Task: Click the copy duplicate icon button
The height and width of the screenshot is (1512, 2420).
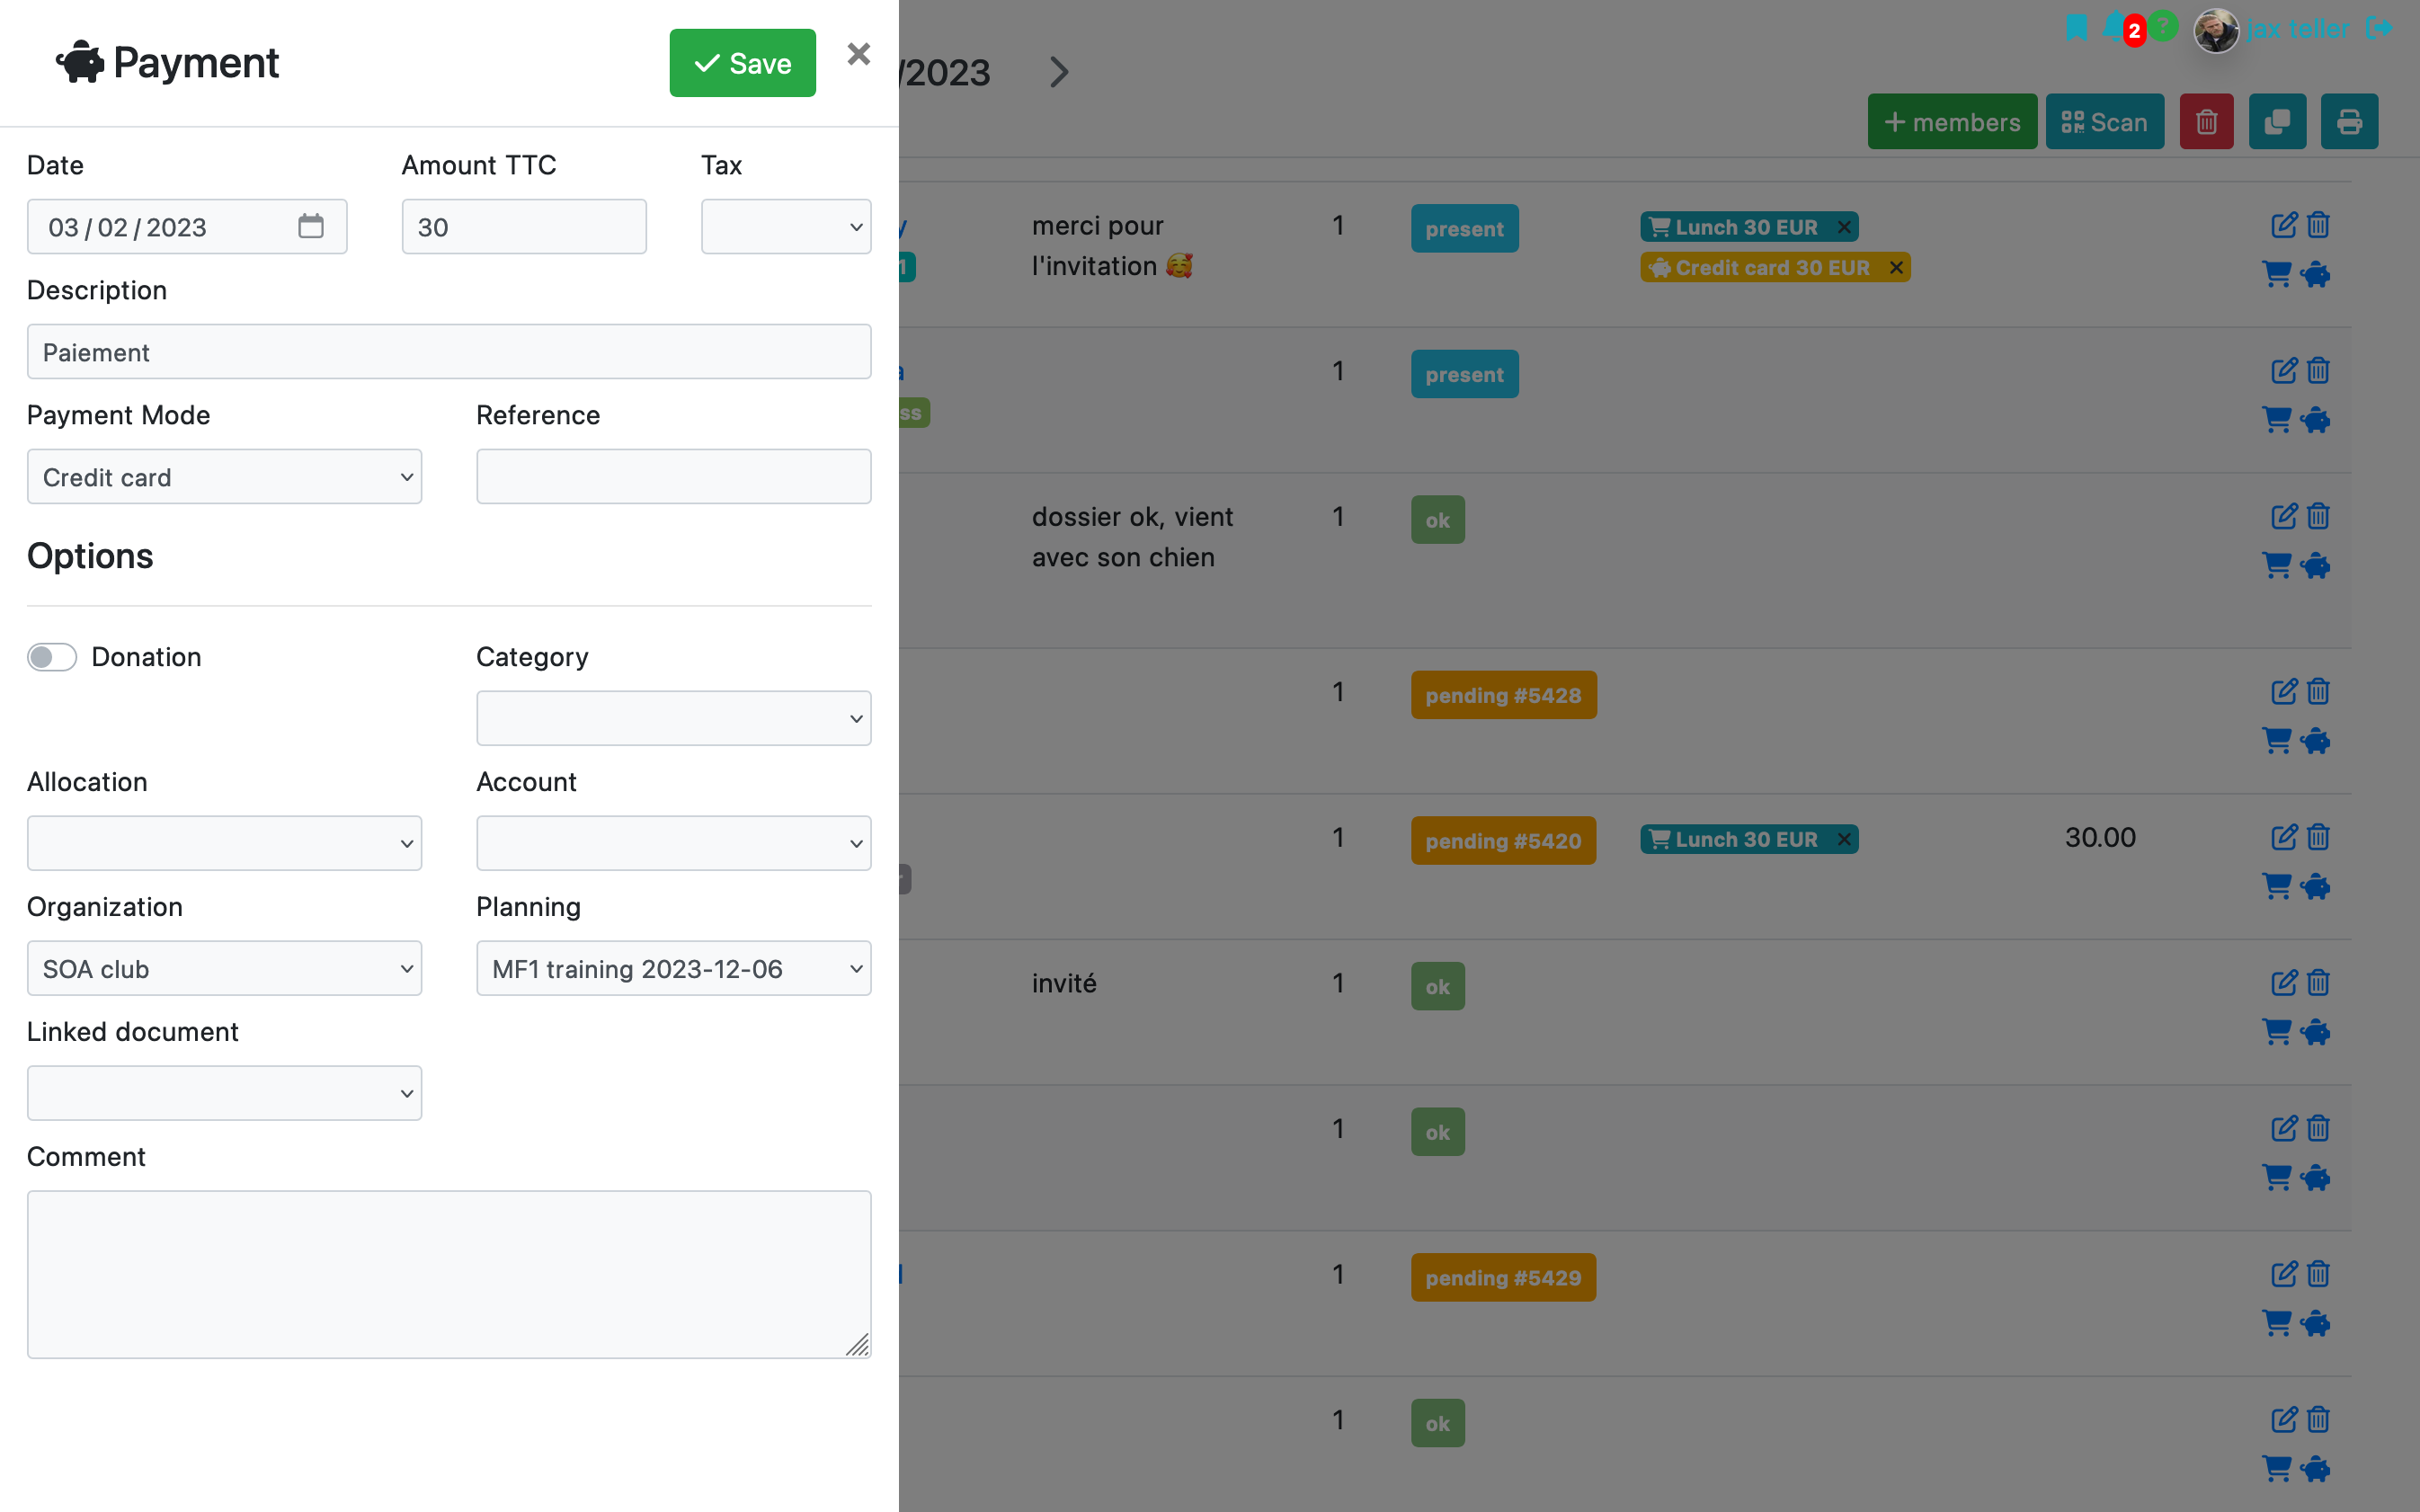Action: coord(2277,122)
